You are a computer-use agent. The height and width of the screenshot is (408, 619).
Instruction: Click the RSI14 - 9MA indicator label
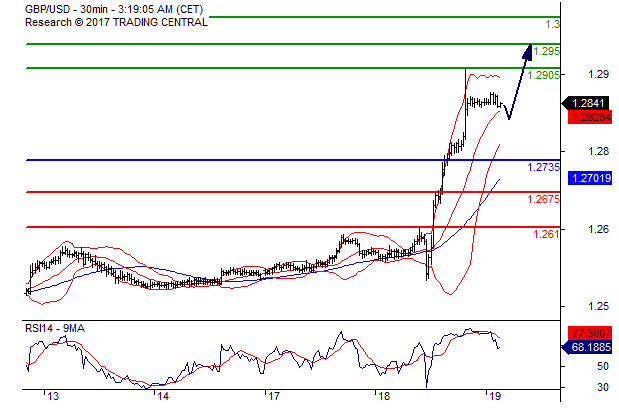pos(55,328)
